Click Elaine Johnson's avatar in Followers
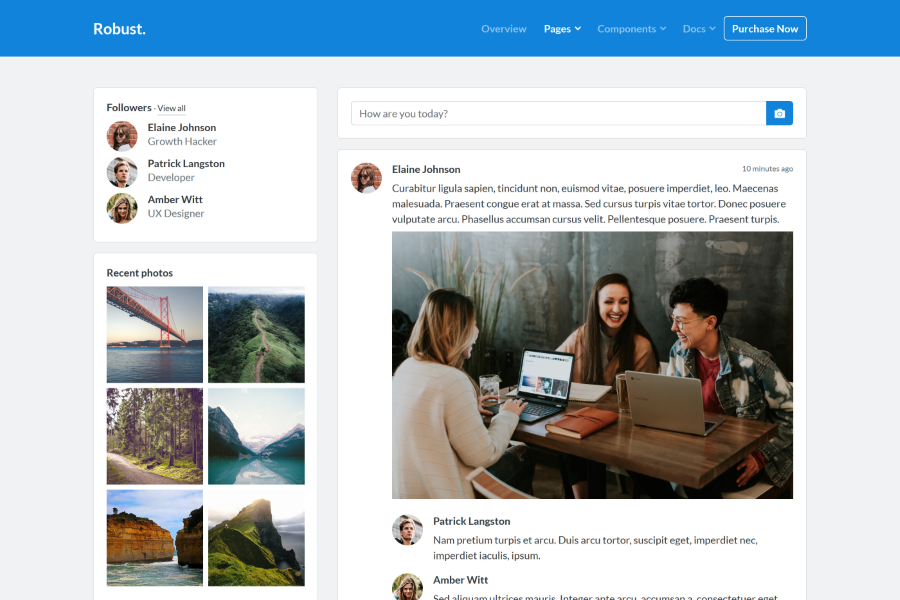The image size is (900, 600). point(121,135)
